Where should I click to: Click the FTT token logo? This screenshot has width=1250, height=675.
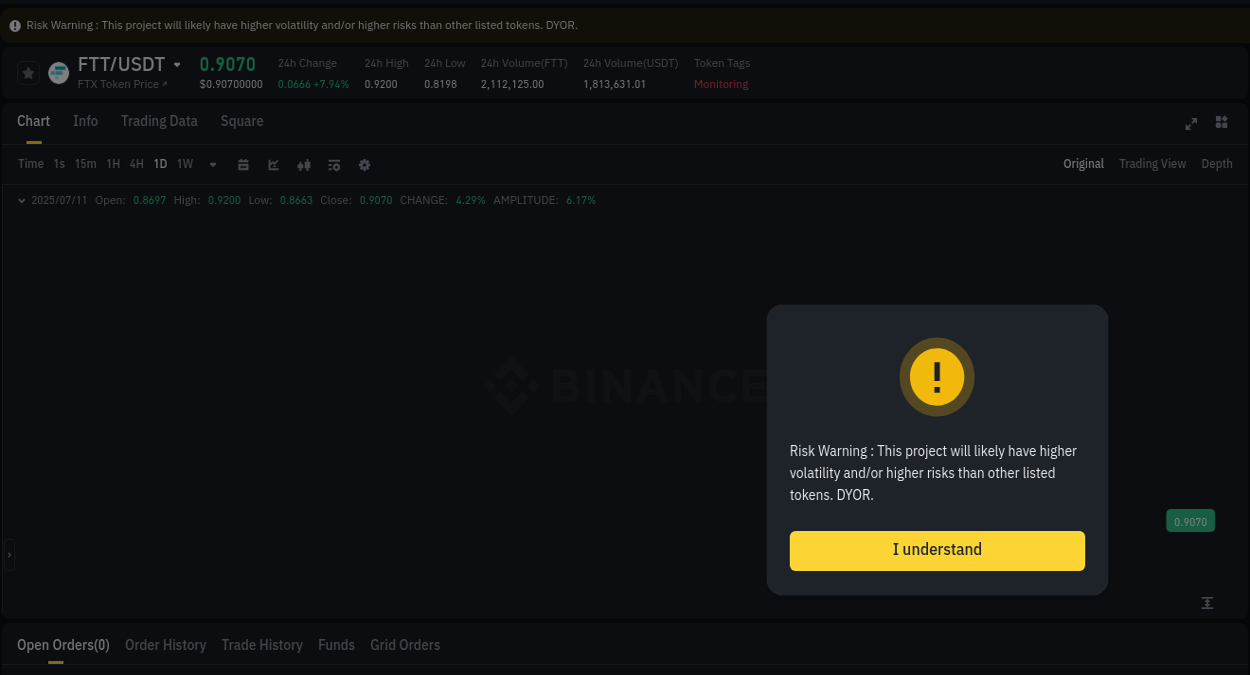[x=58, y=72]
